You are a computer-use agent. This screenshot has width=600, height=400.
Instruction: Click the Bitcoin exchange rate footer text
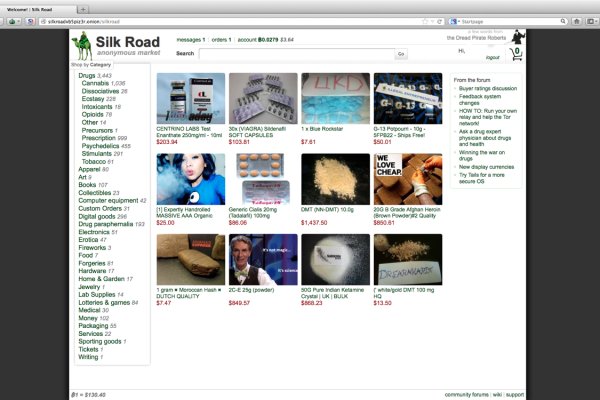[88, 395]
